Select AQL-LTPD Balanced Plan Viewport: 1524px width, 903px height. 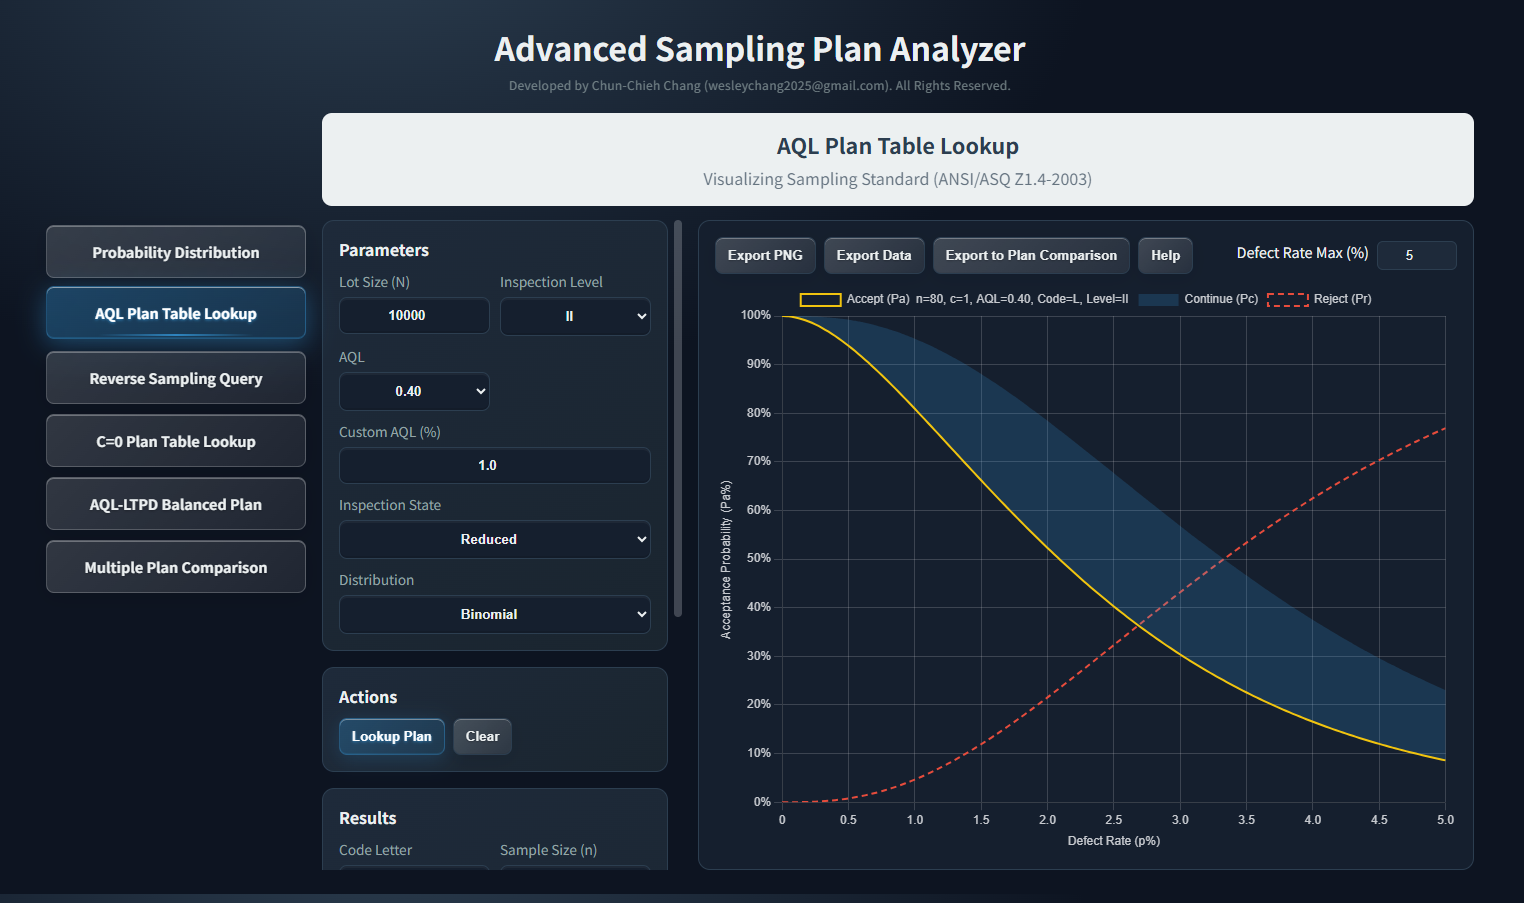[x=175, y=504]
